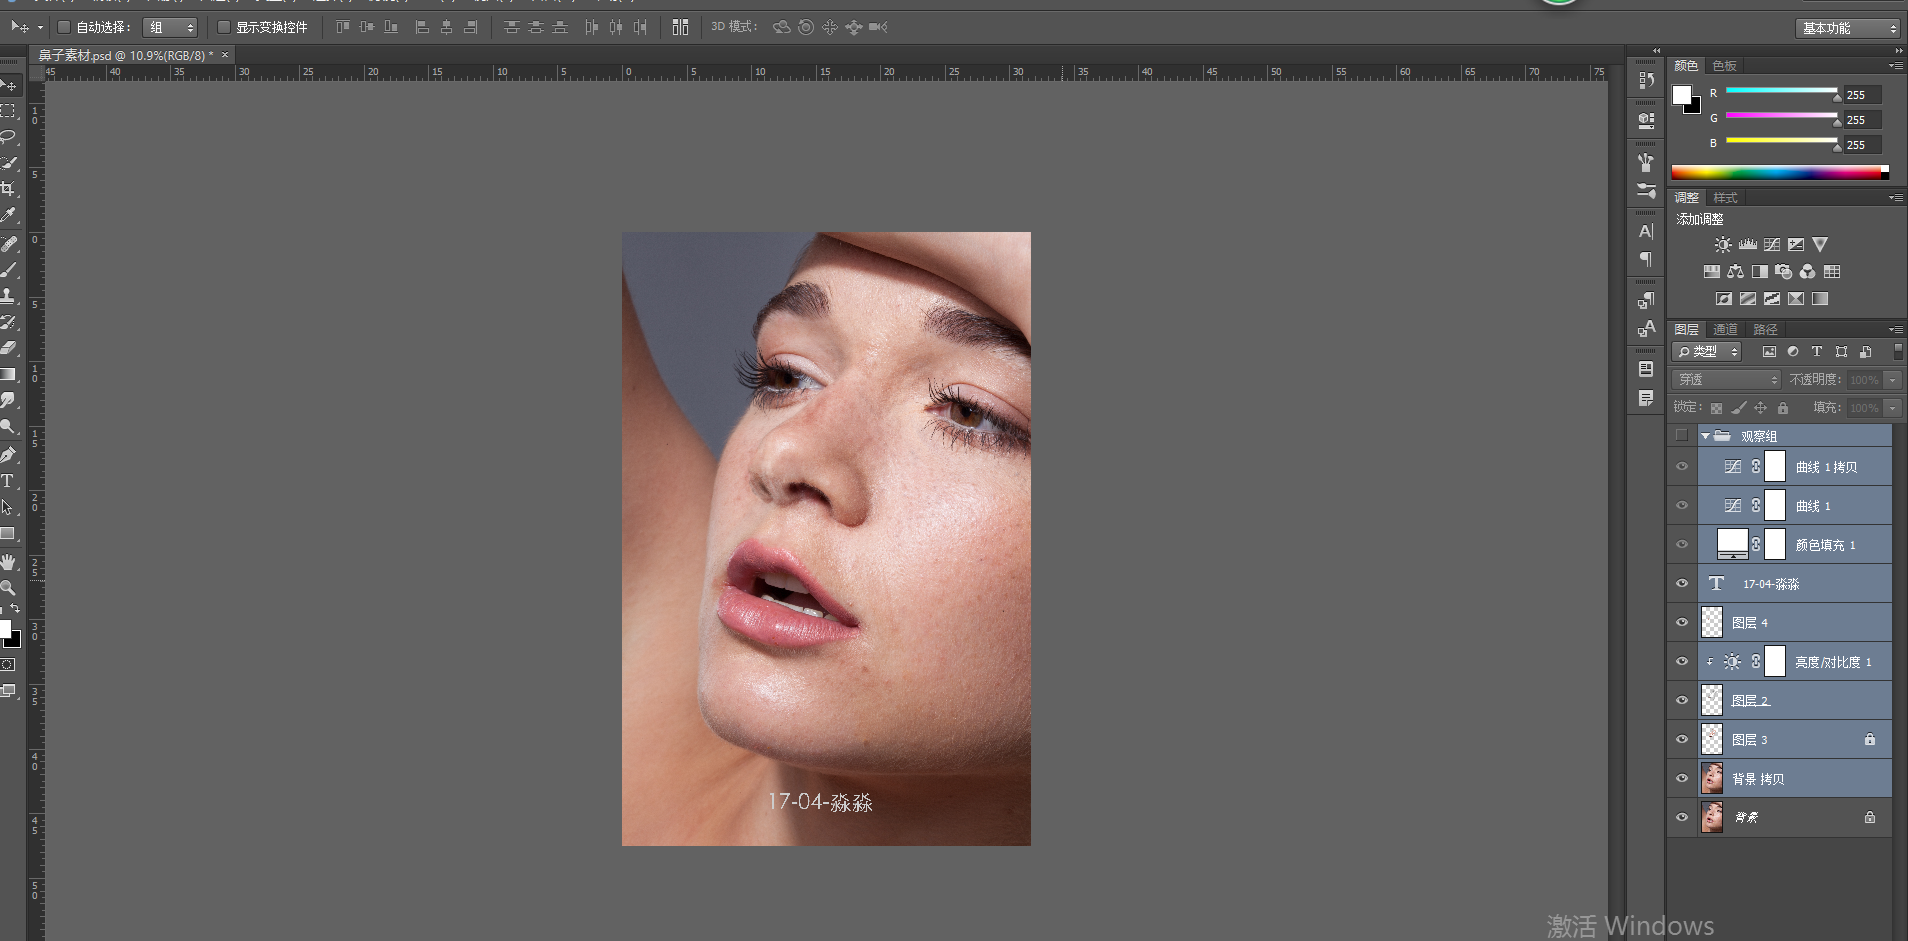Click the G value input field
Image resolution: width=1908 pixels, height=941 pixels.
pos(1862,120)
